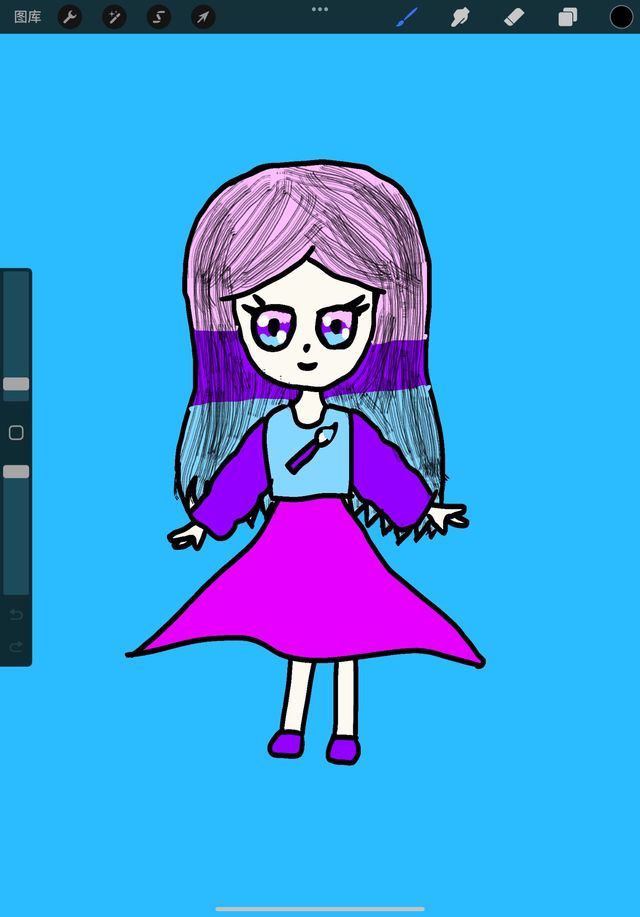Screen dimensions: 640x917
Task: Open the black color picker circle
Action: tap(621, 17)
